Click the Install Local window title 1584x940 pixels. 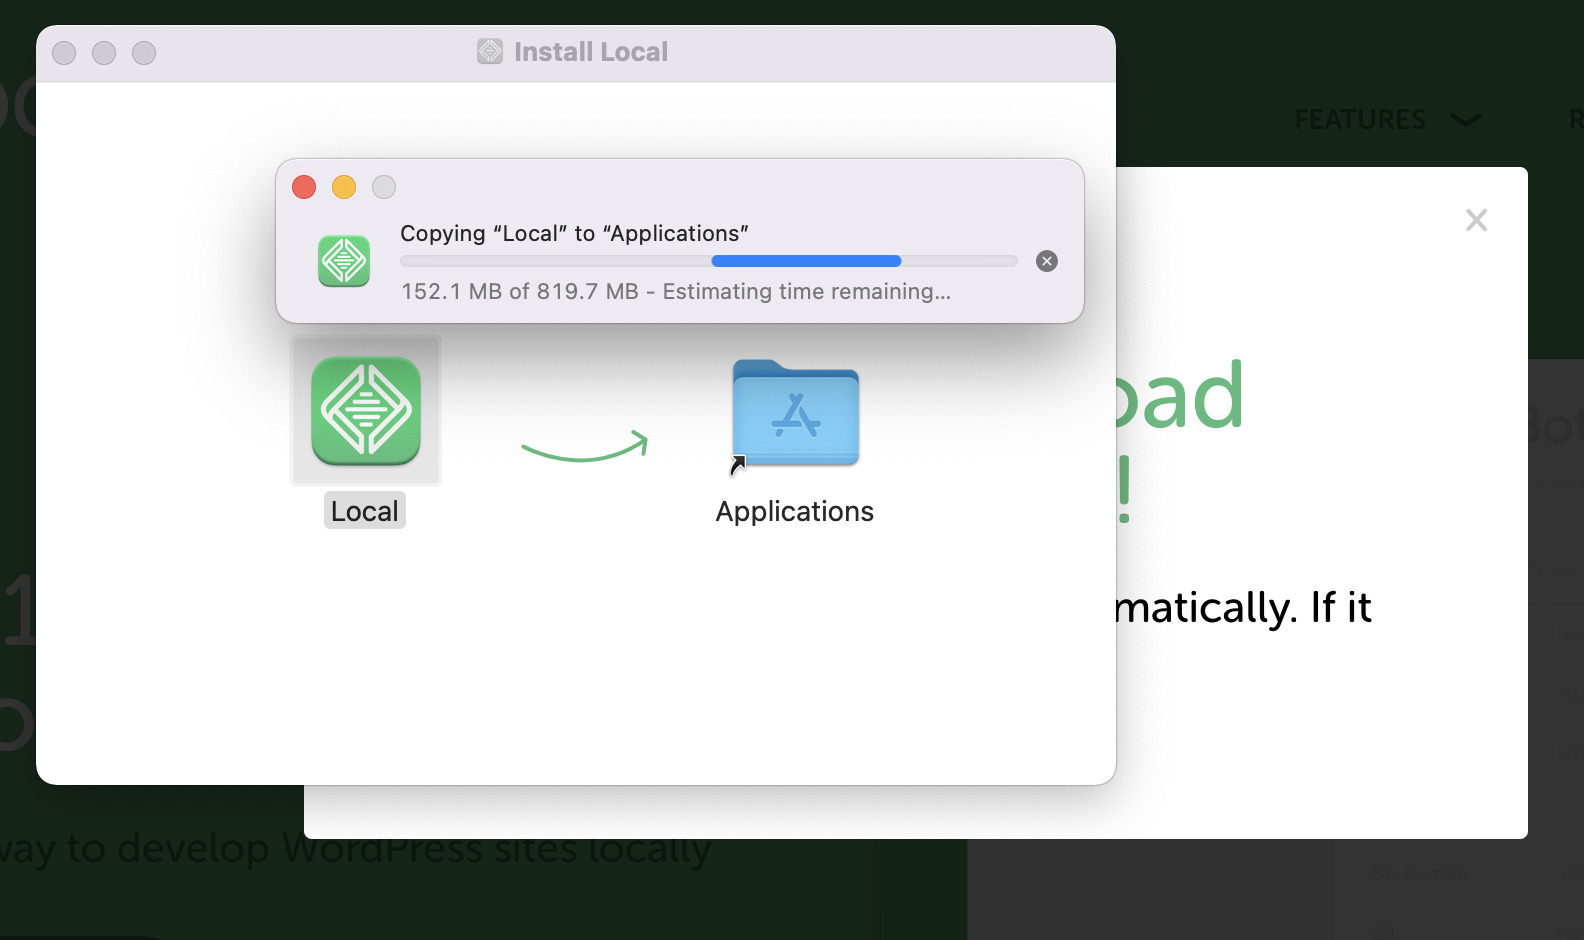[591, 52]
